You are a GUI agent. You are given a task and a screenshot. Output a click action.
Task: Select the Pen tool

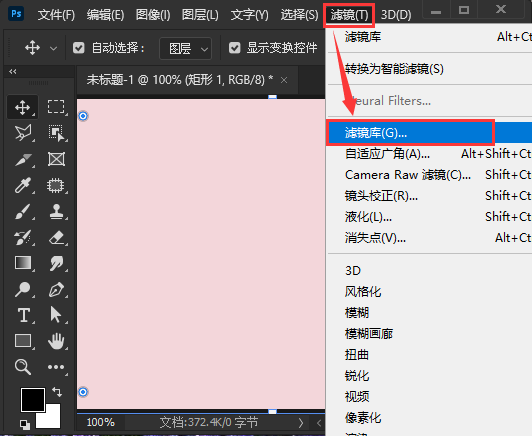[56, 289]
